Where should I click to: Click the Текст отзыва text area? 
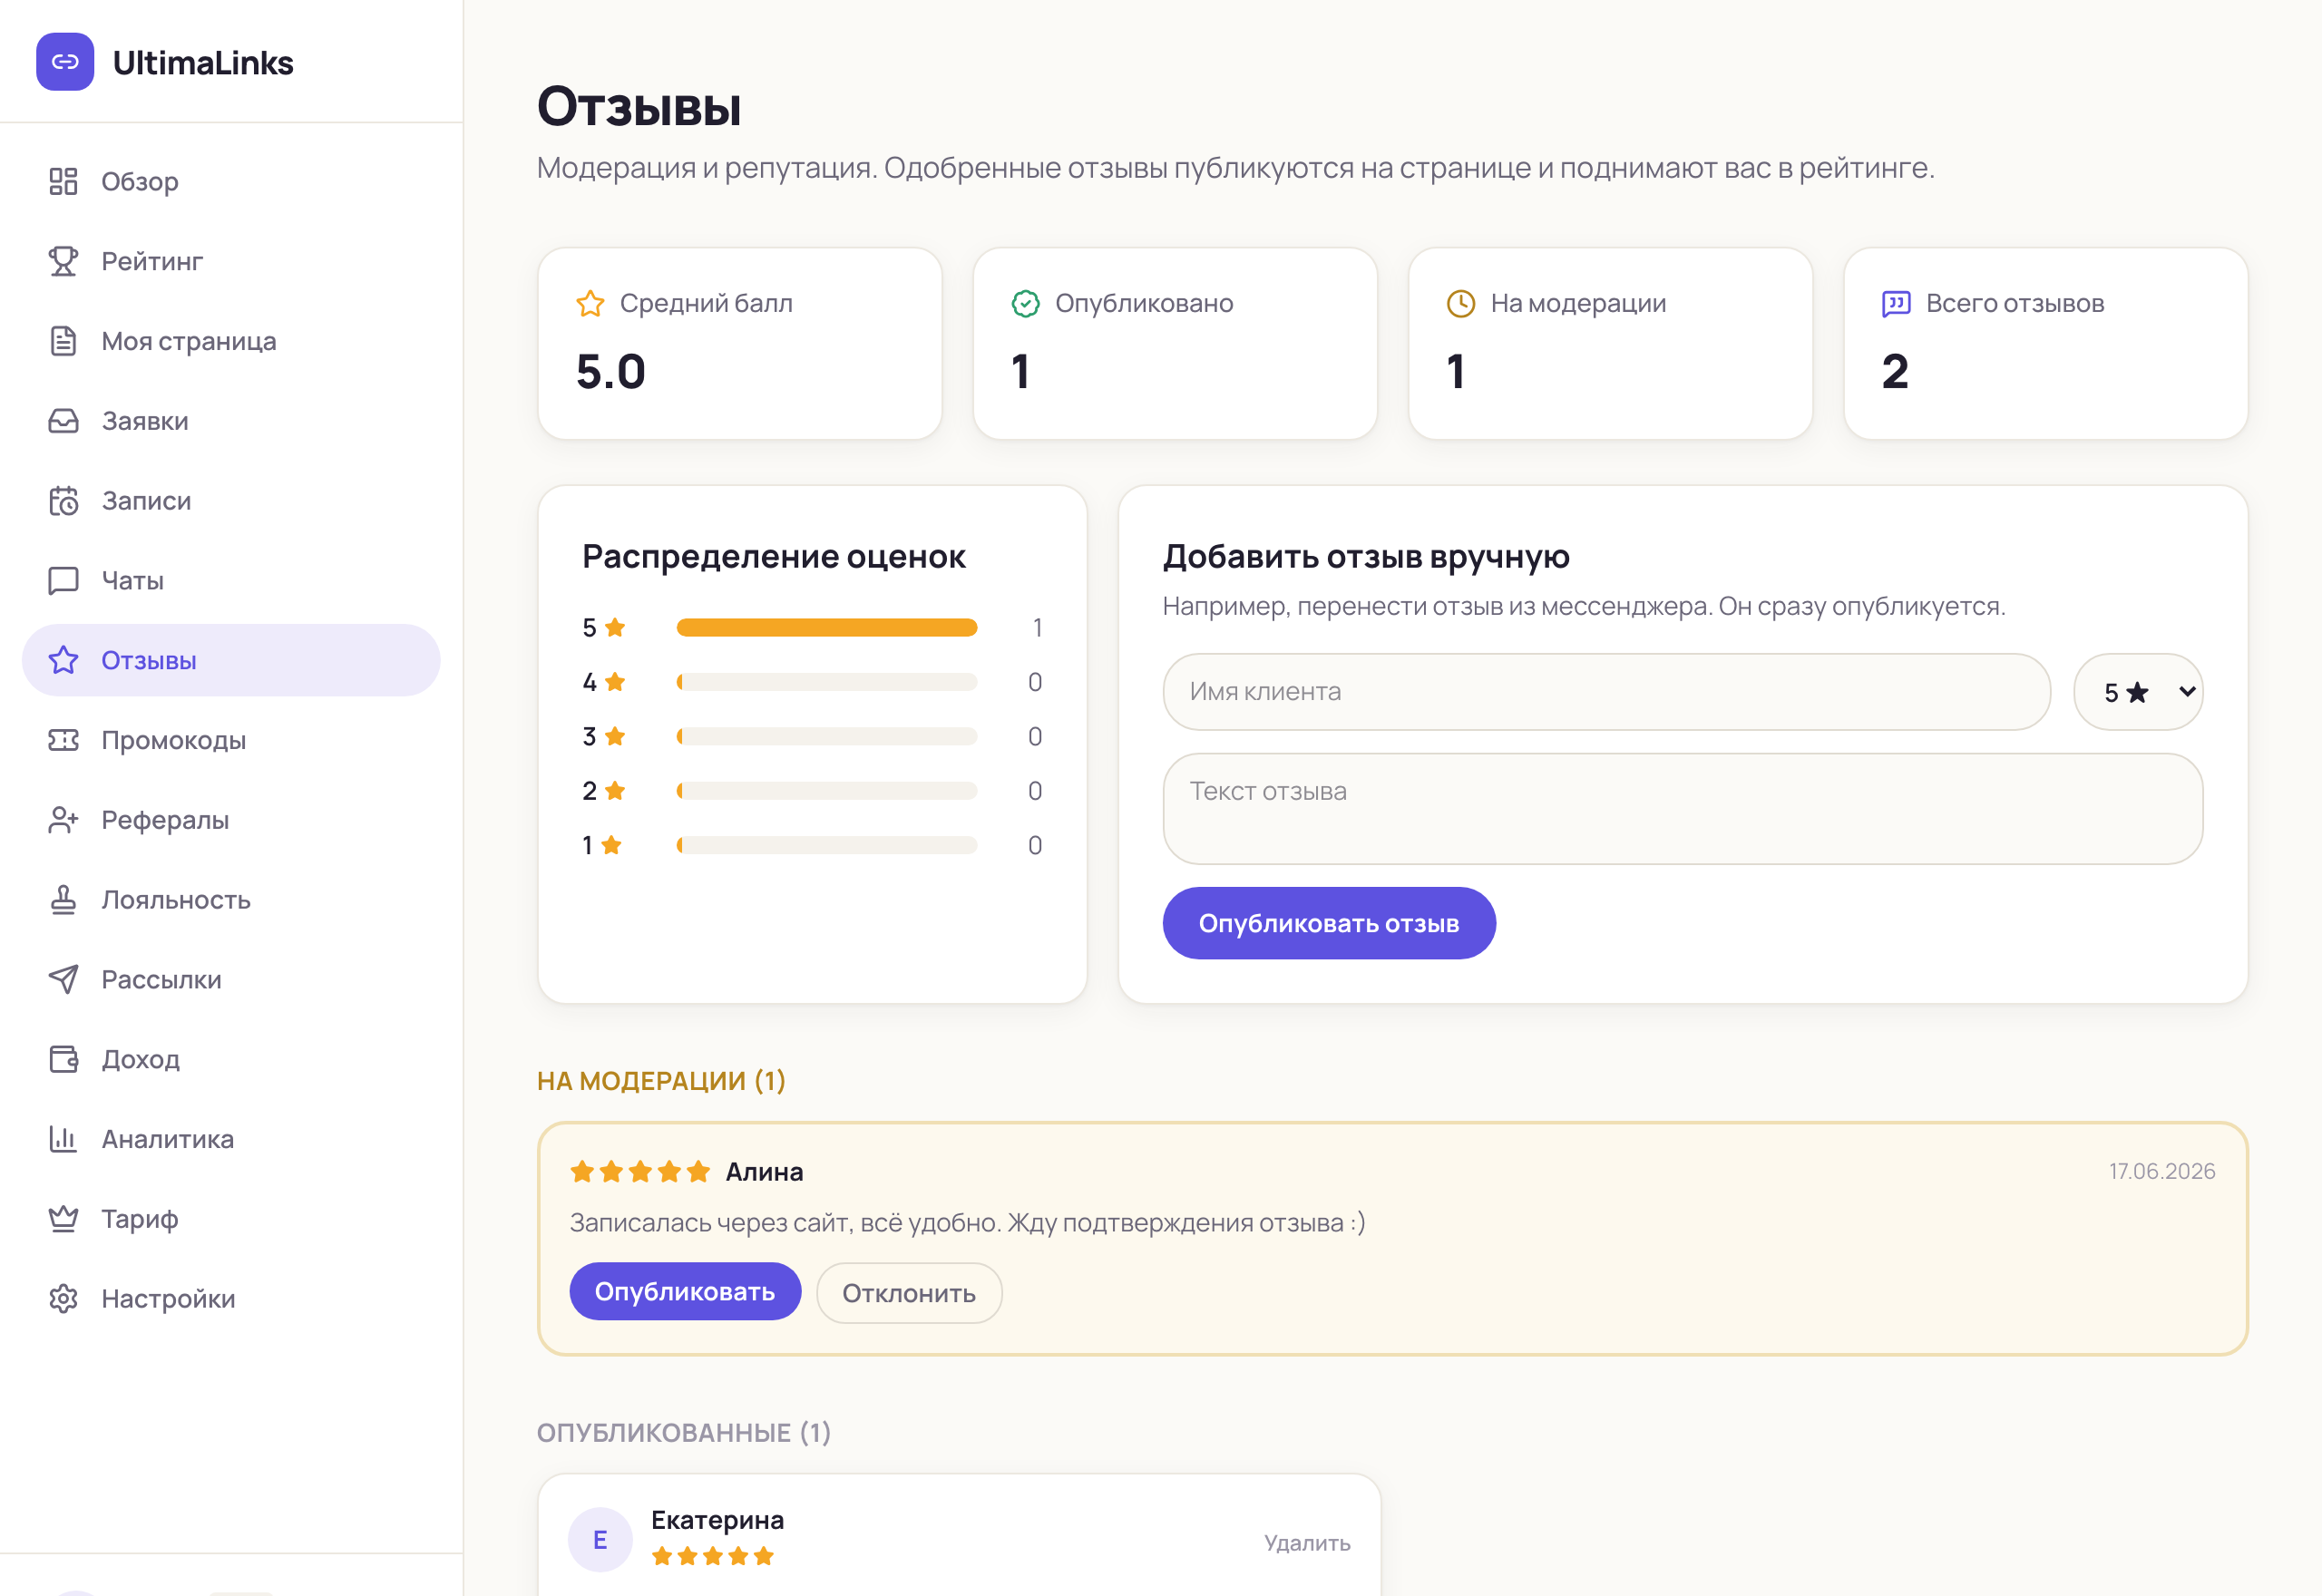coord(1682,809)
